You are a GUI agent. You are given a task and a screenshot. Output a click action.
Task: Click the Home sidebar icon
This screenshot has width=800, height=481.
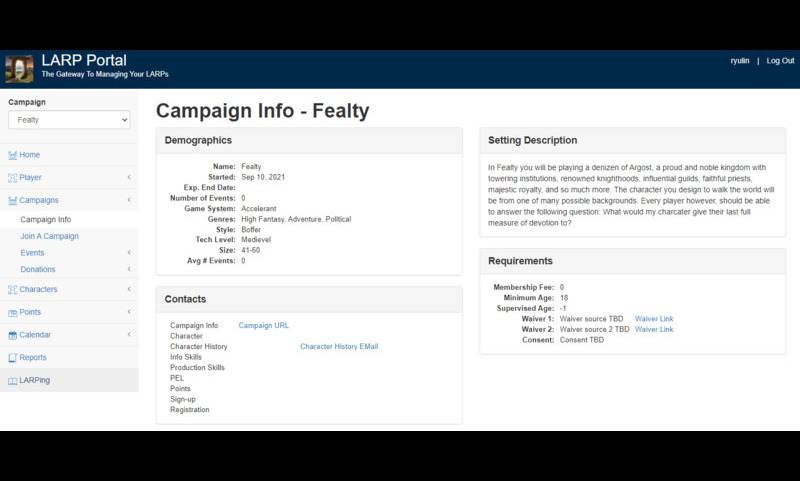pyautogui.click(x=12, y=155)
